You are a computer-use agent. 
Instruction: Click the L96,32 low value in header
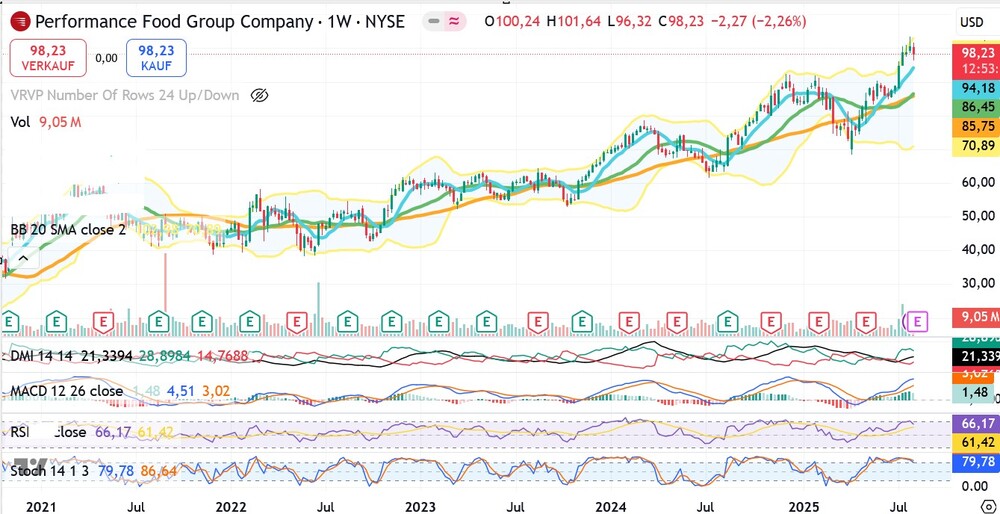pos(629,22)
